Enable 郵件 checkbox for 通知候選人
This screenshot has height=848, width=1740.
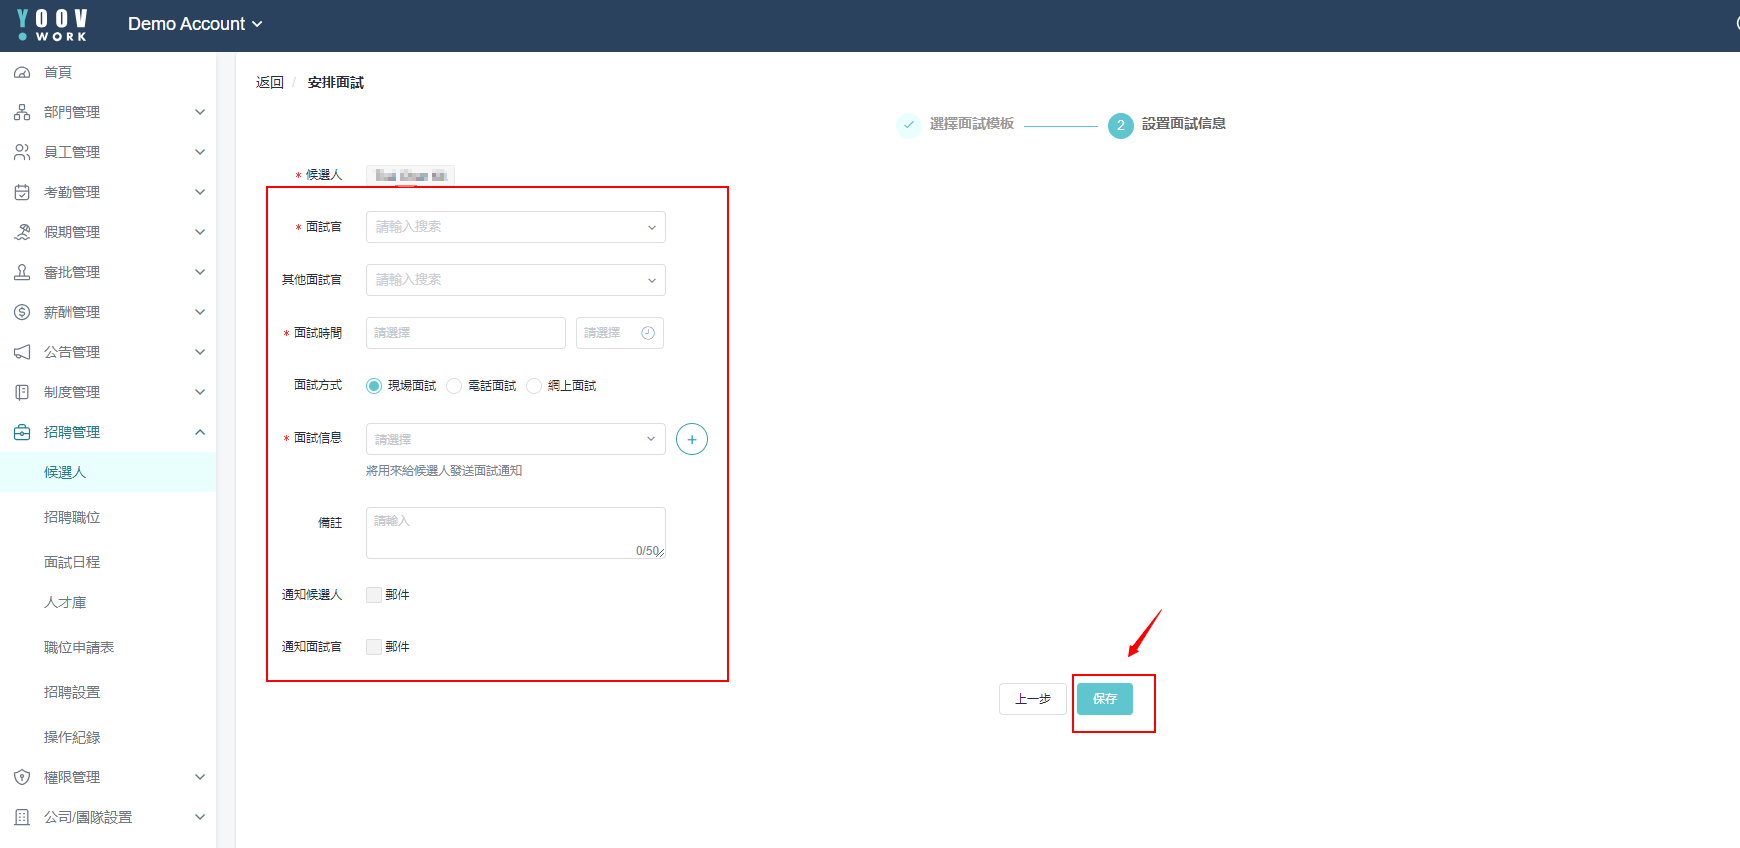[374, 595]
